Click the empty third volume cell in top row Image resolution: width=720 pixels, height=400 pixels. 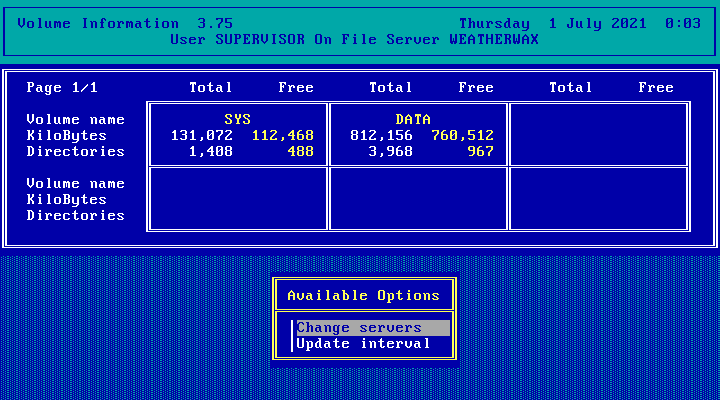click(598, 134)
